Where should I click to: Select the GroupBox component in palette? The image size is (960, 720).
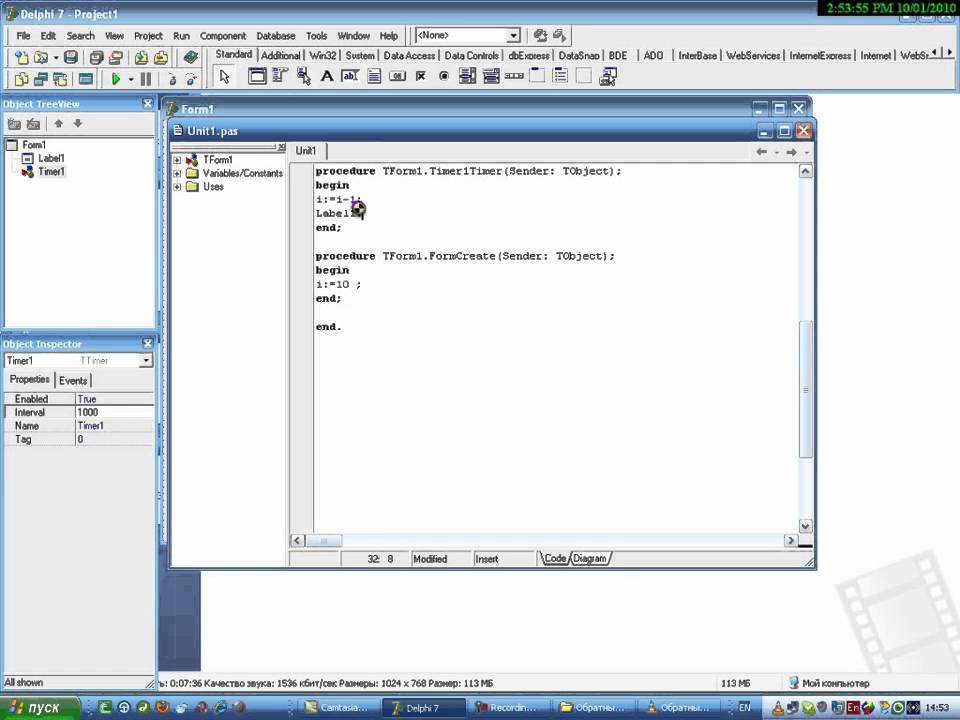537,76
